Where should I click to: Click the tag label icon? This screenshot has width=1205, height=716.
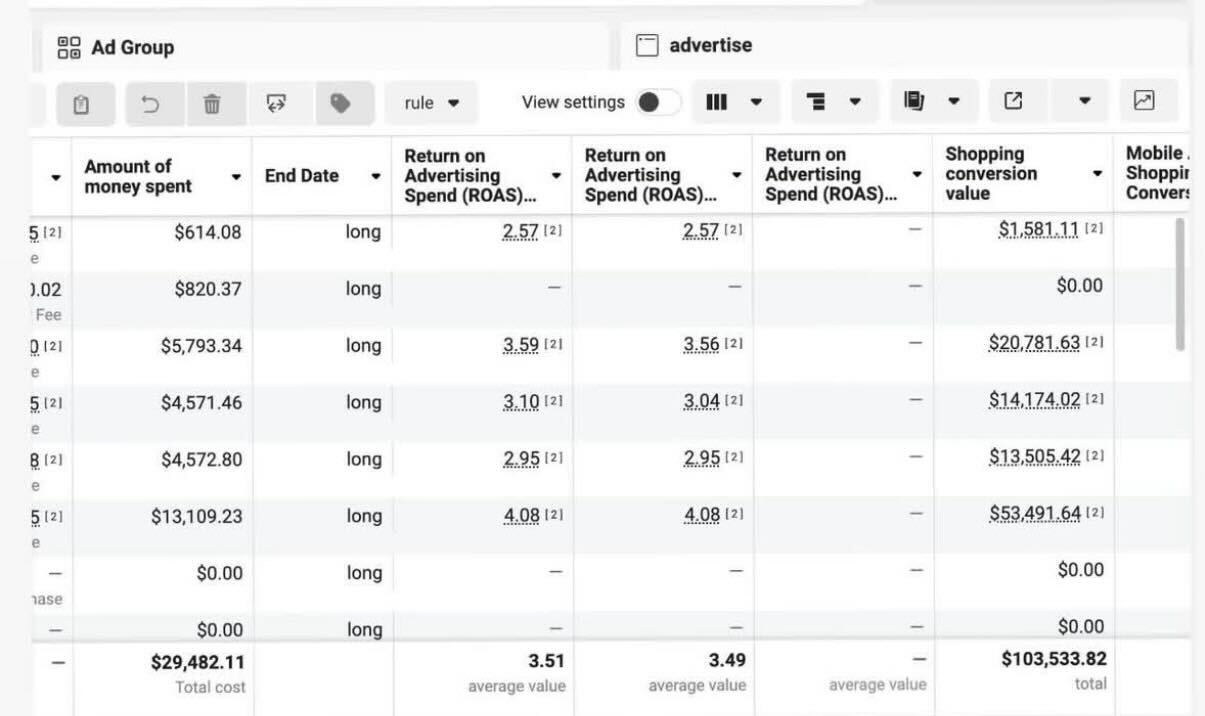click(x=341, y=103)
